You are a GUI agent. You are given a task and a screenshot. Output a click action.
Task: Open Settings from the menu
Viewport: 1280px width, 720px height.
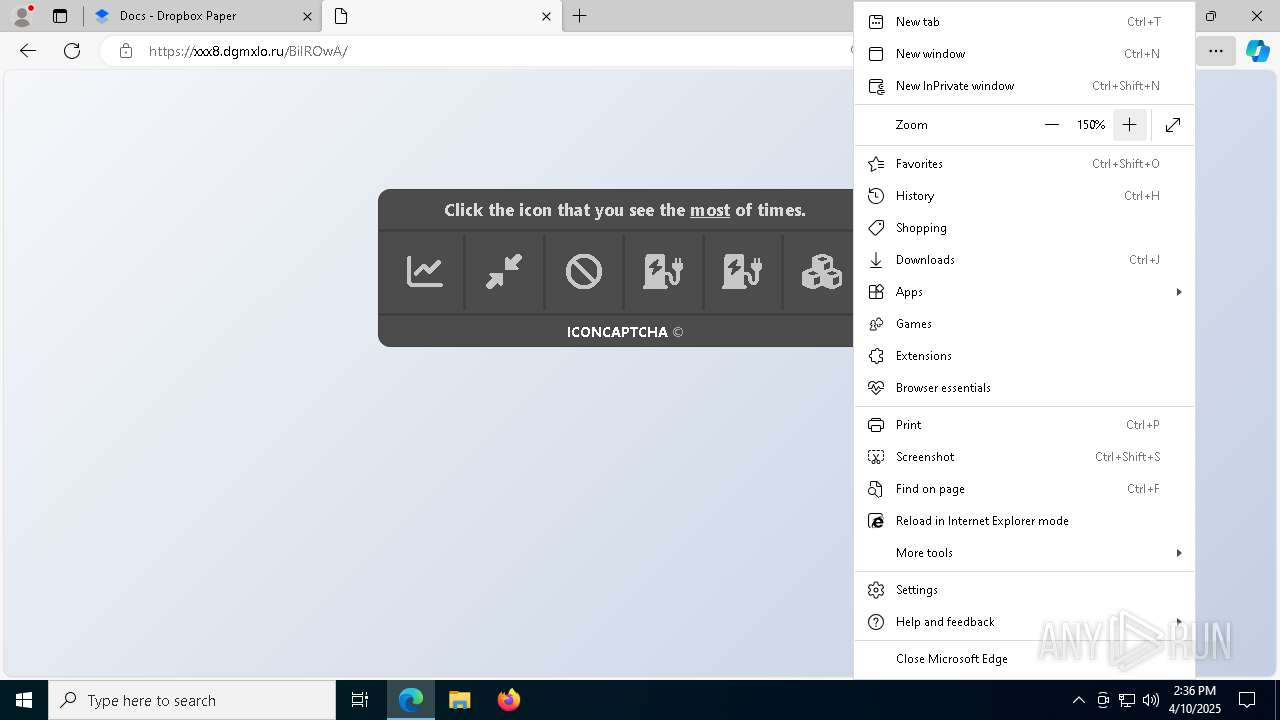click(1024, 590)
